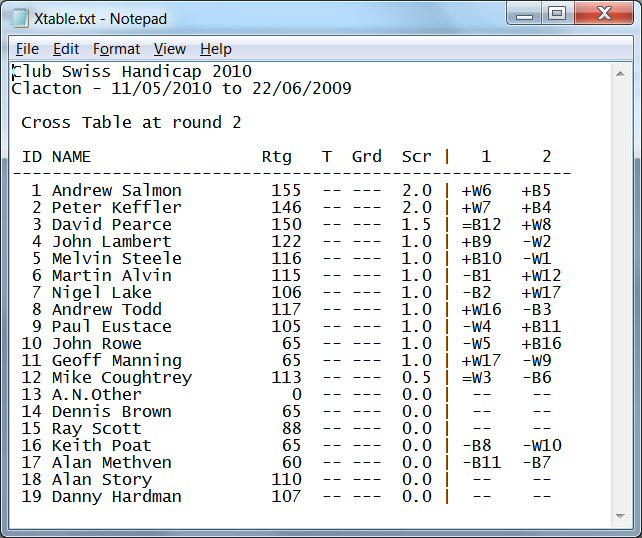This screenshot has width=642, height=538.
Task: Click score '0.5' in Mike Coughtrey's row
Action: pos(416,377)
